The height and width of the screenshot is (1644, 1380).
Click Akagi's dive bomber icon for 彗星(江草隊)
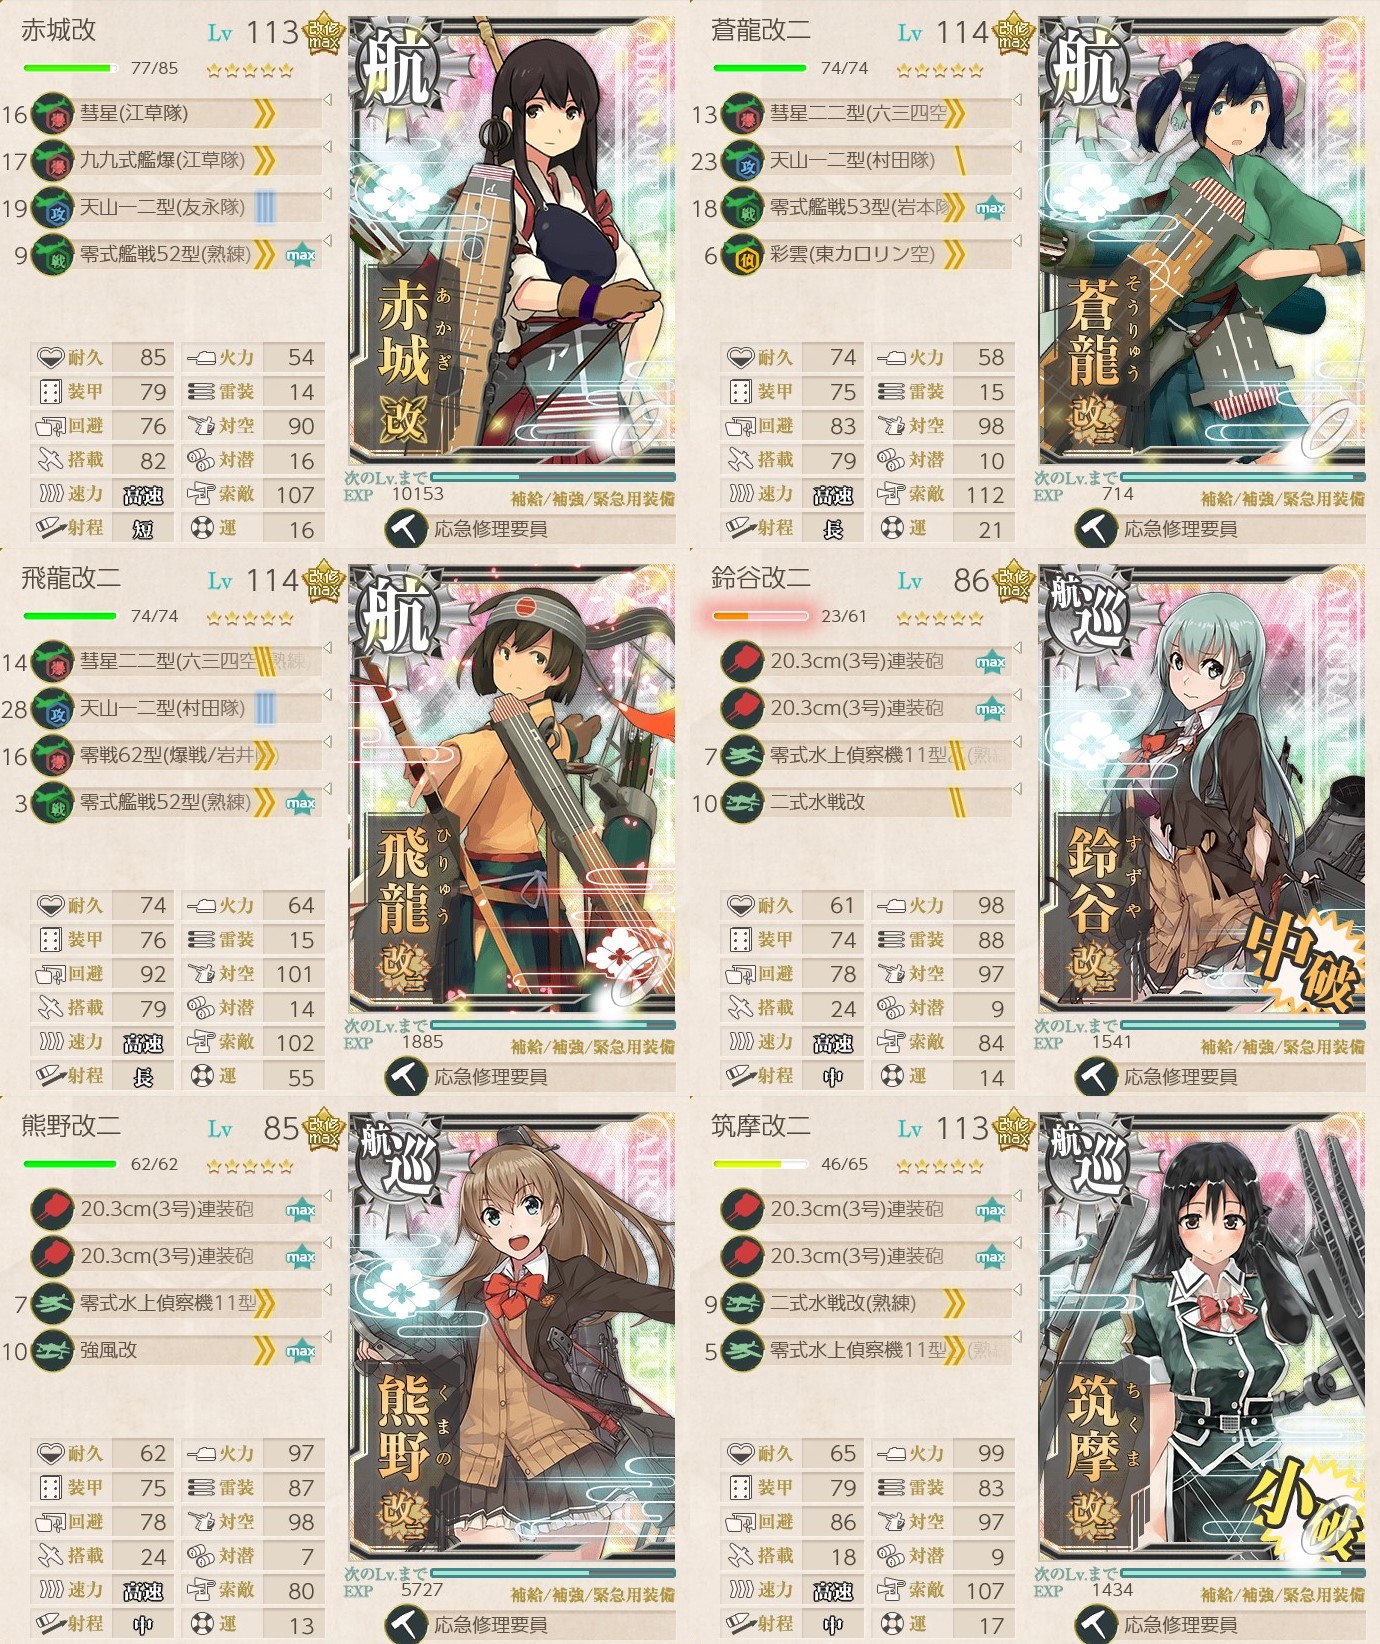click(x=52, y=114)
